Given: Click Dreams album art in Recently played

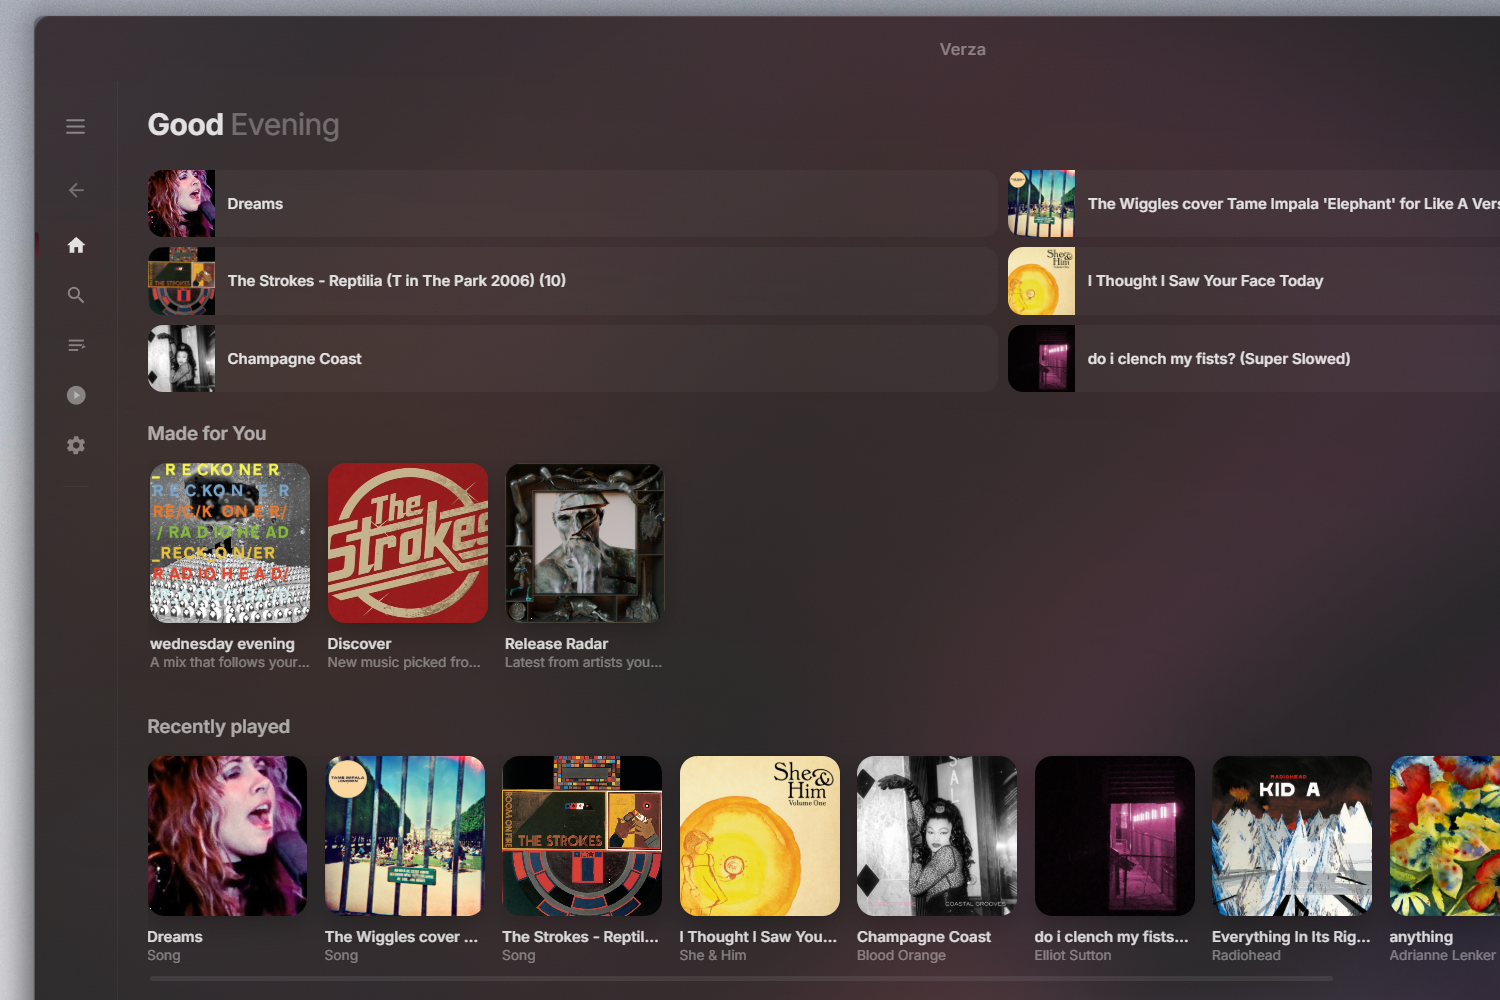Looking at the screenshot, I should pos(227,836).
